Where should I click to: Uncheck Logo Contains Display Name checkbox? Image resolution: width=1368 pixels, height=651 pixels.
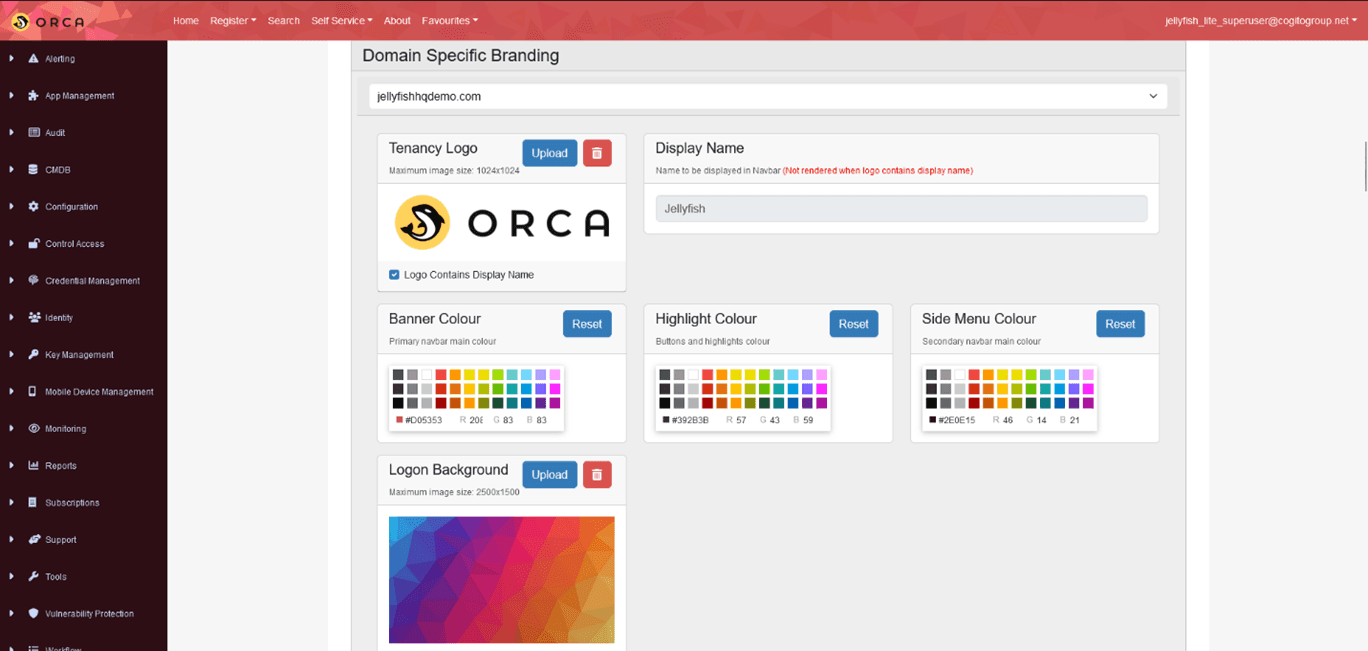click(394, 275)
